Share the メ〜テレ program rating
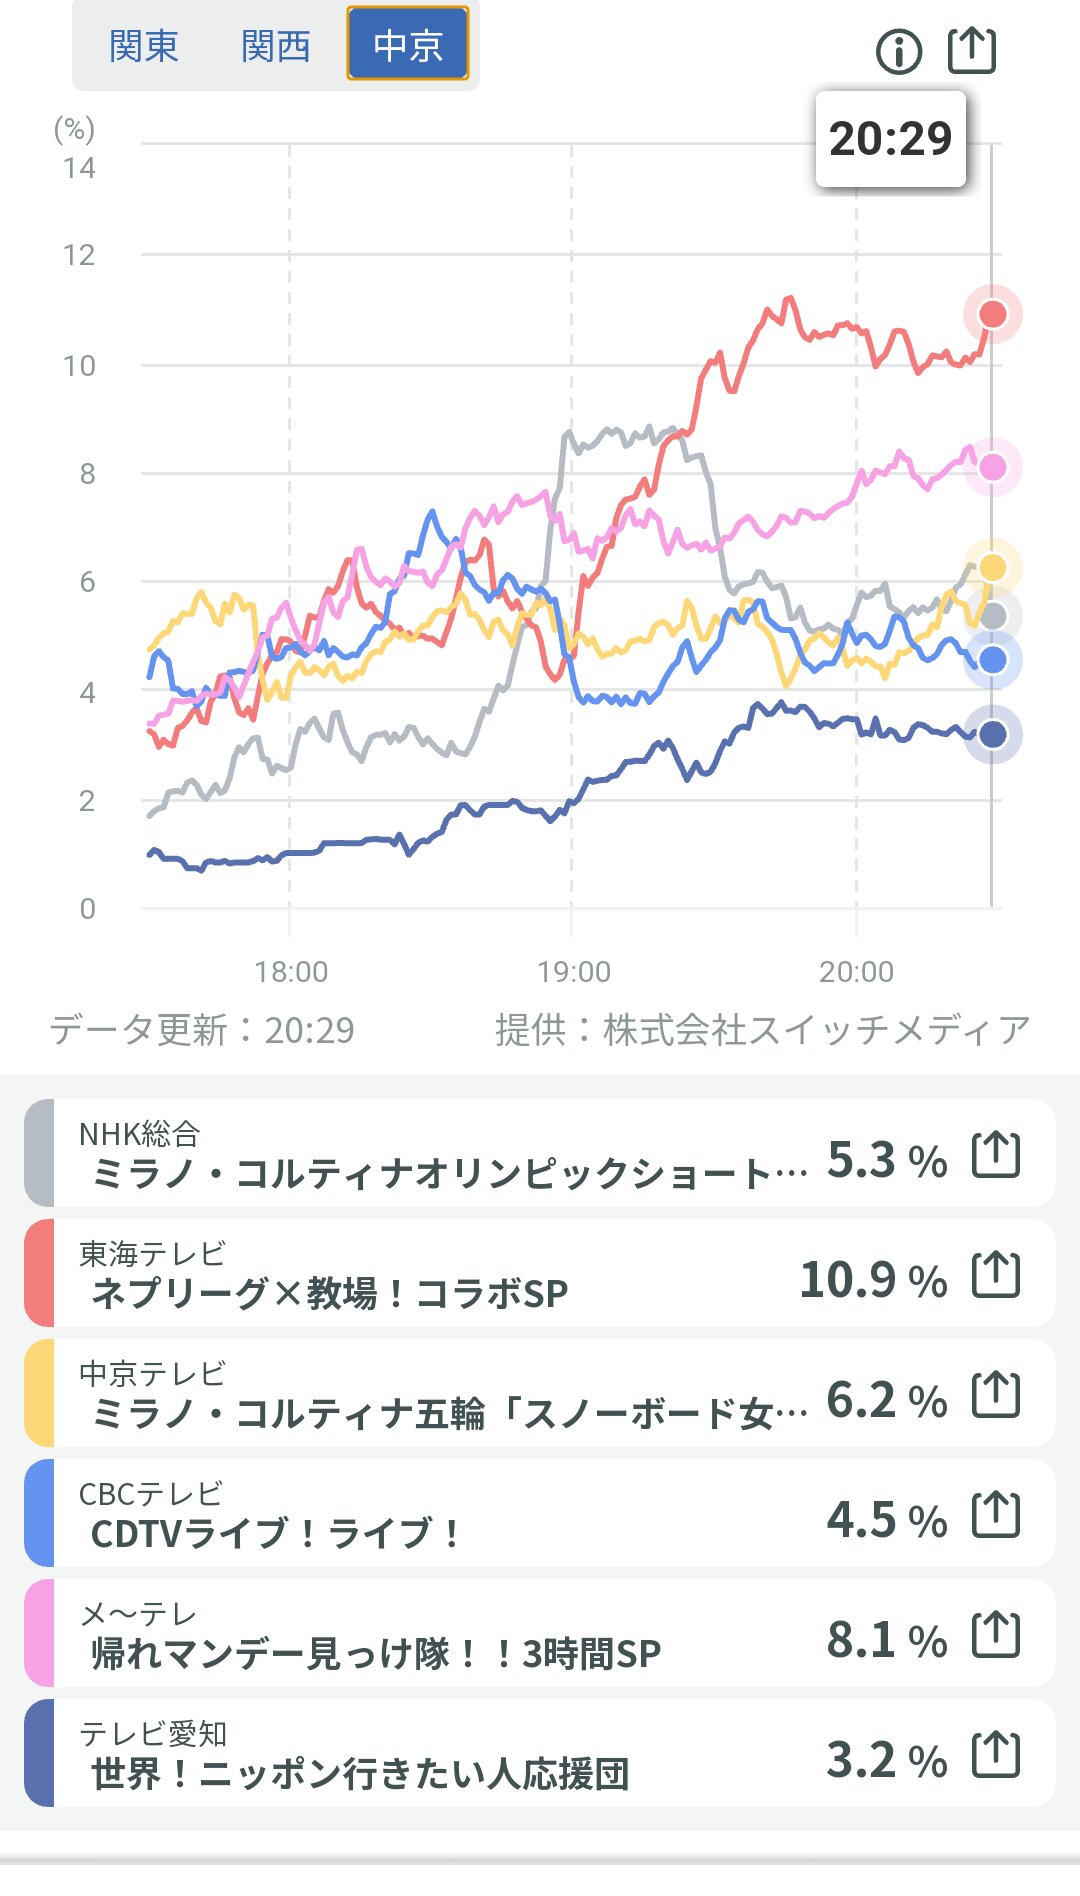This screenshot has height=1896, width=1080. 996,1635
